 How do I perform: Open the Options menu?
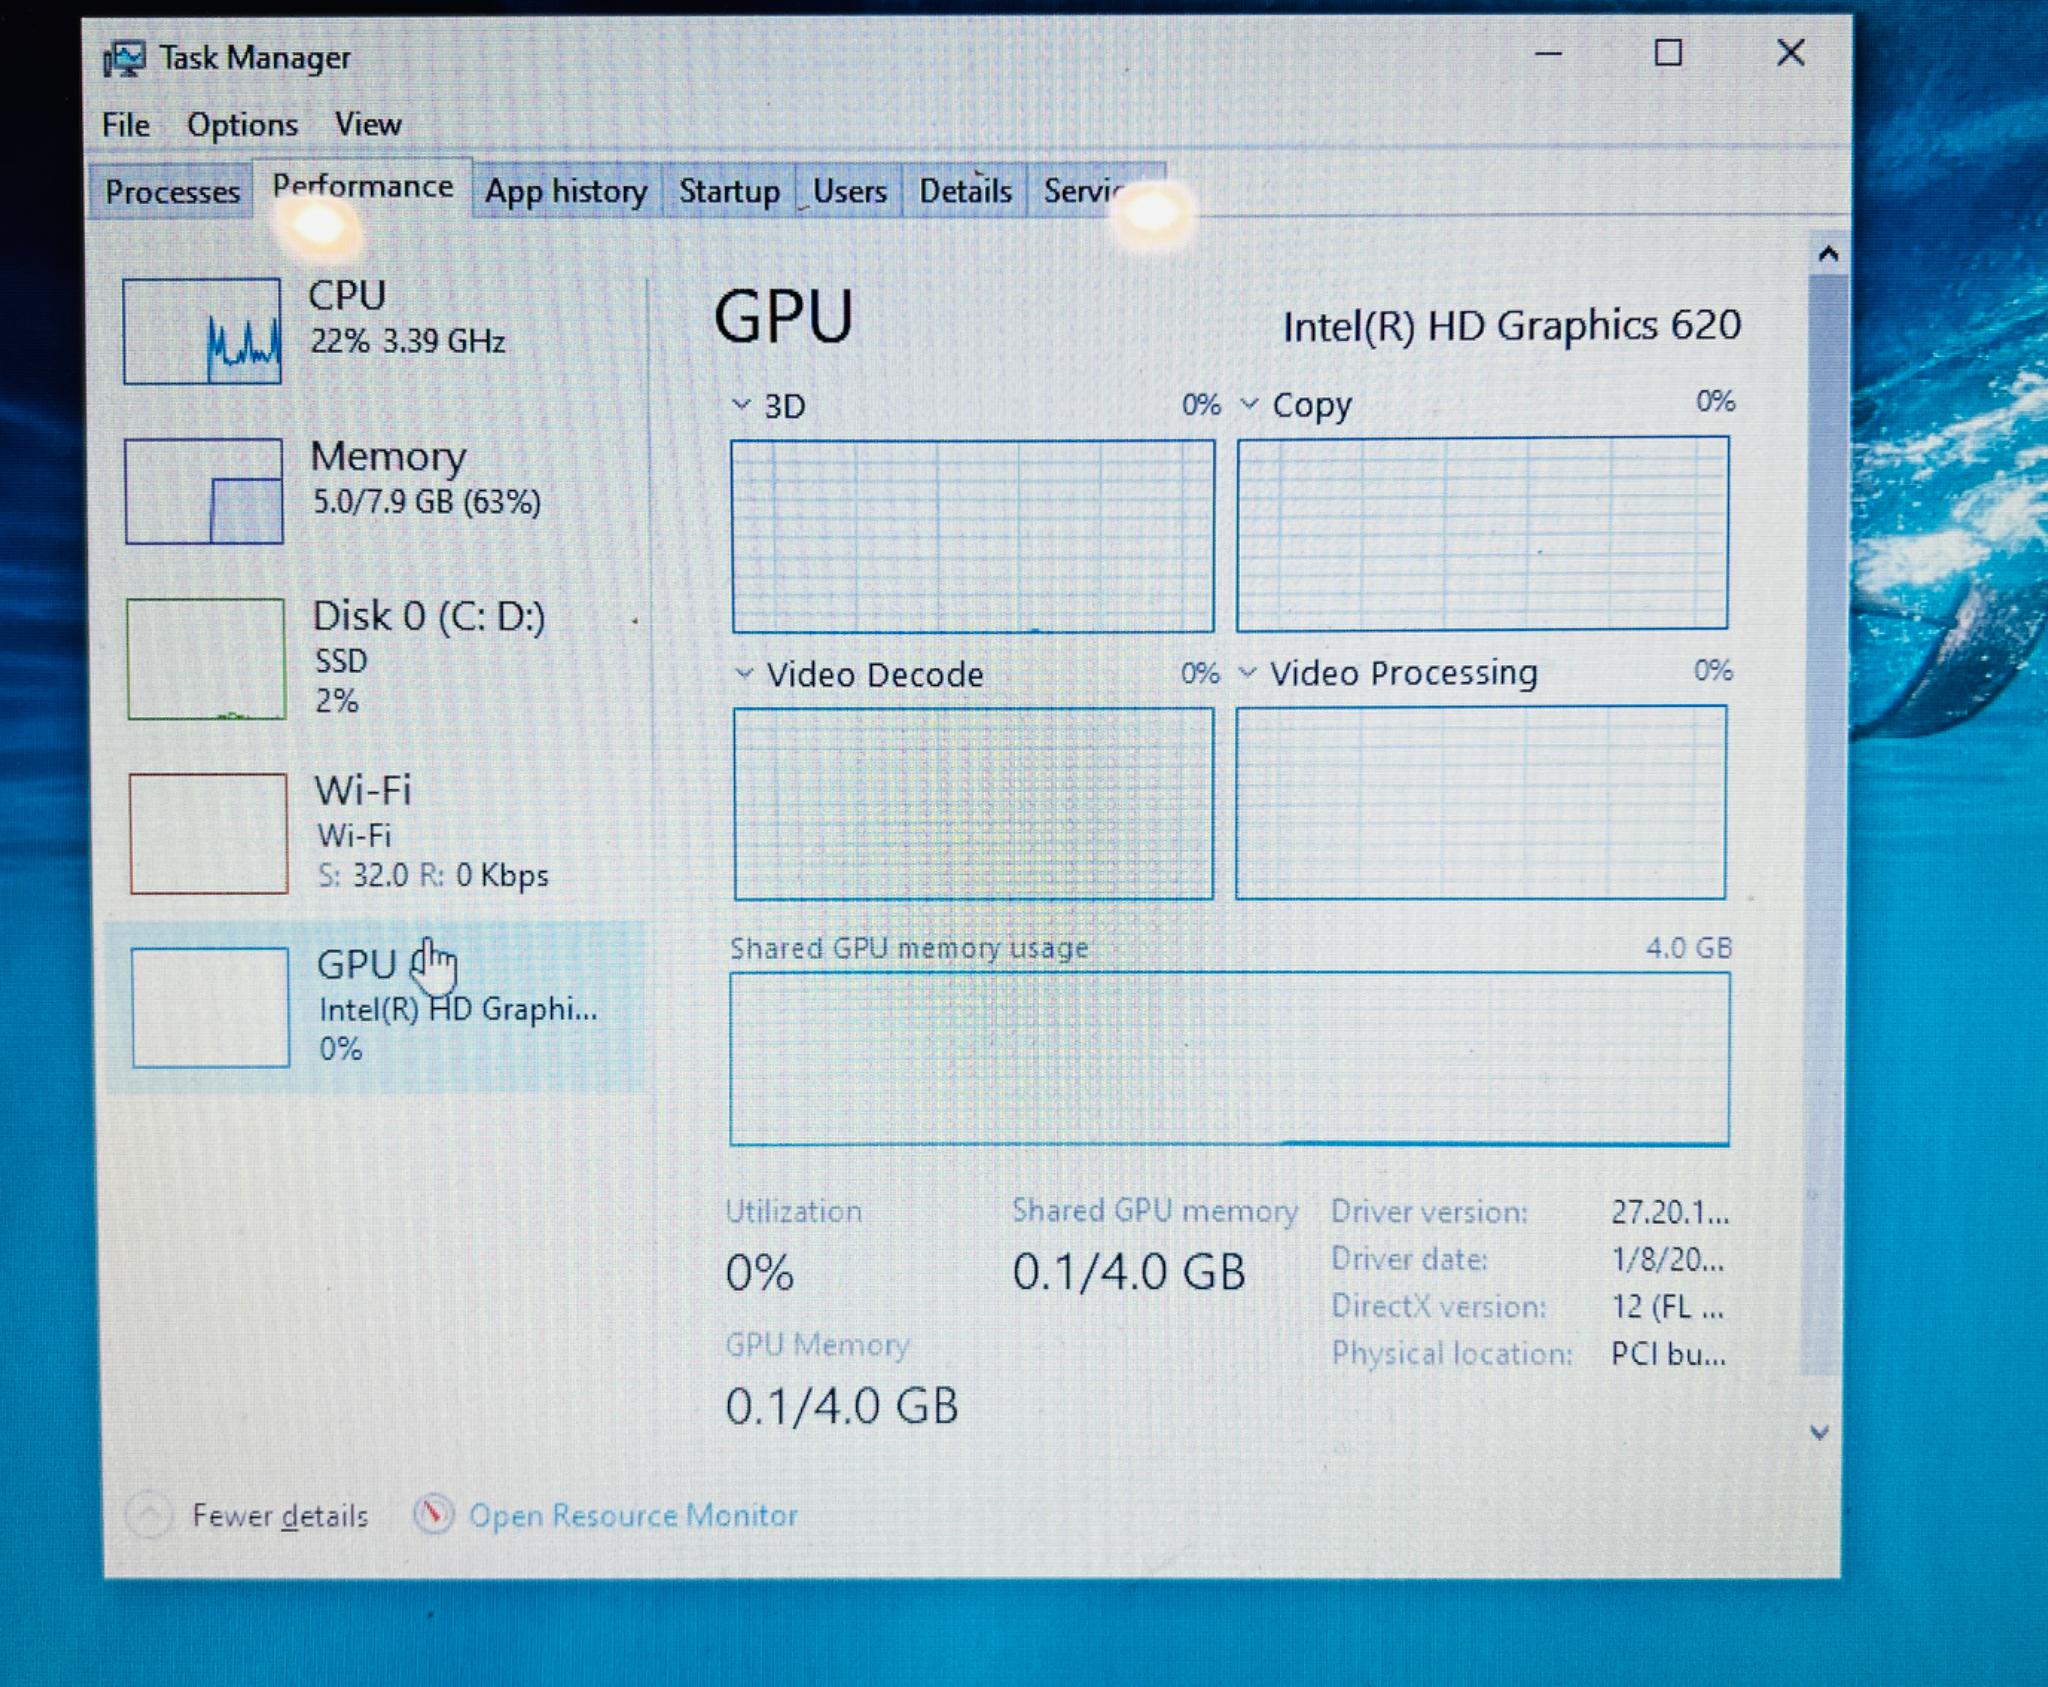[241, 122]
